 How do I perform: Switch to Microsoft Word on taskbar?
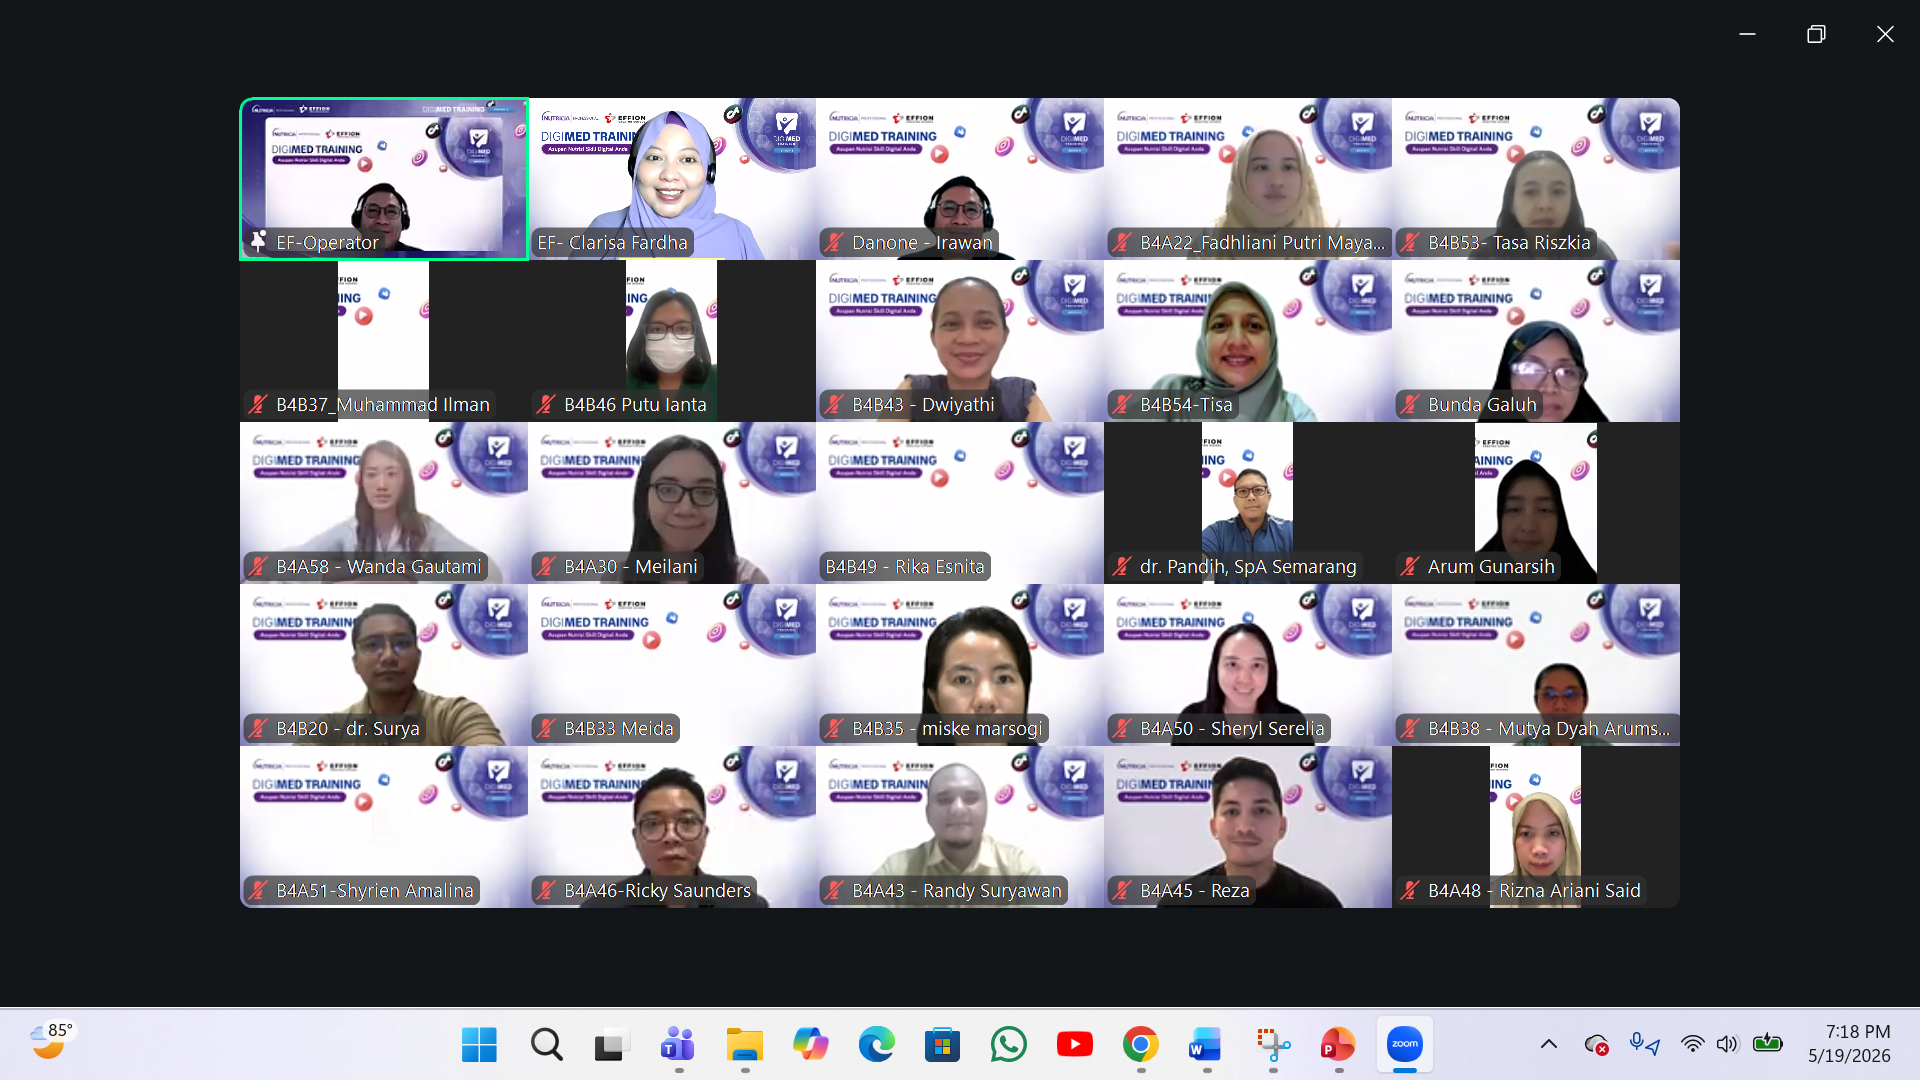click(1206, 1045)
